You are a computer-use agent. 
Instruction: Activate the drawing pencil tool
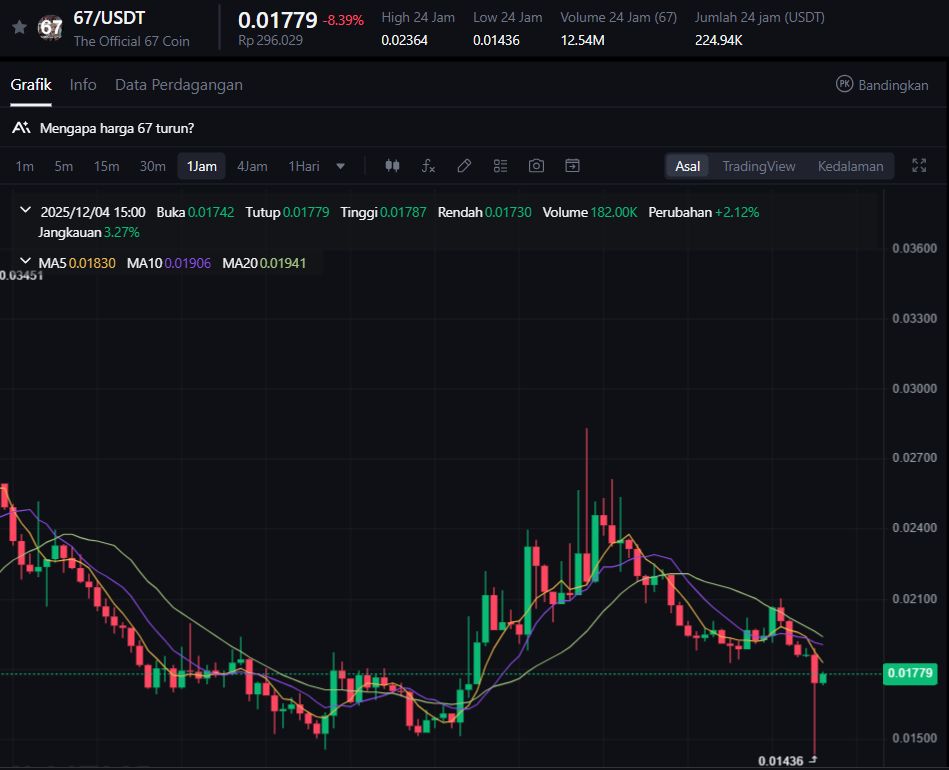[x=464, y=166]
